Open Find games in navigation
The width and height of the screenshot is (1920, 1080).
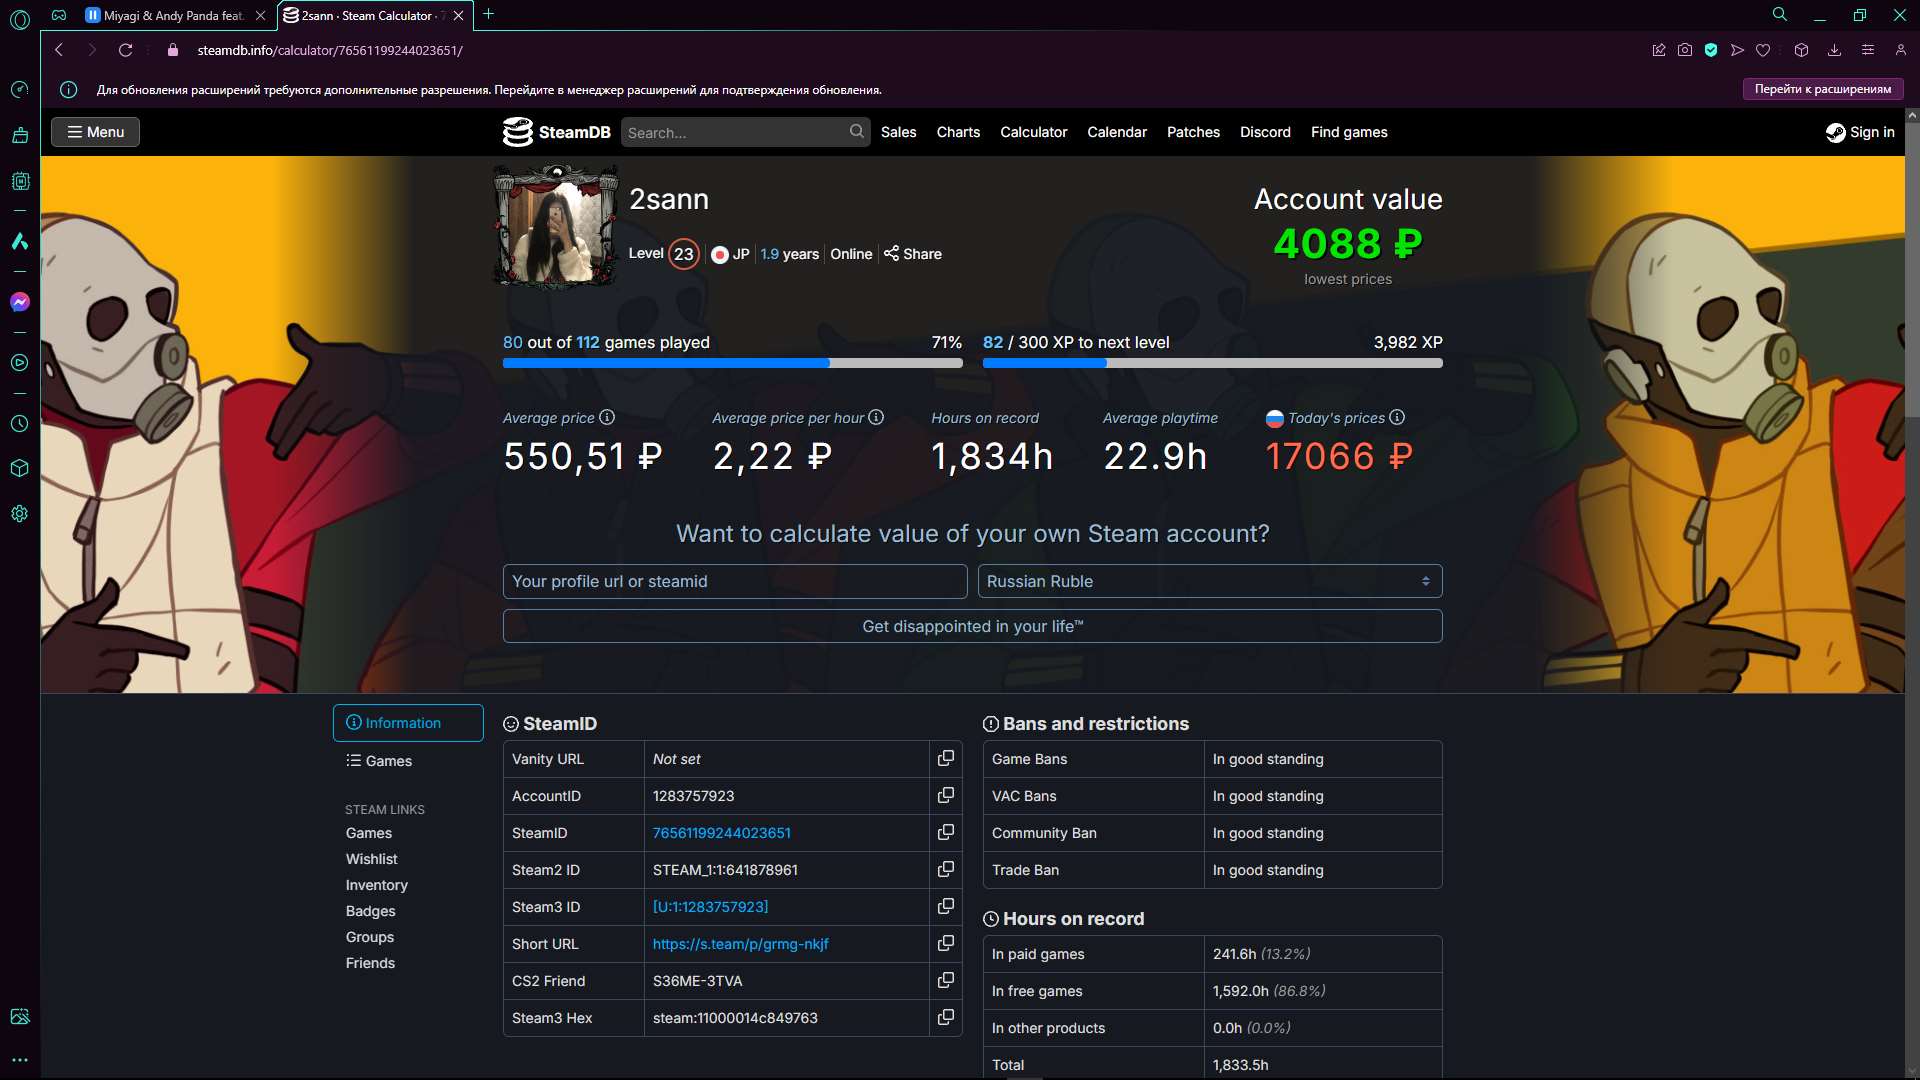pos(1349,132)
